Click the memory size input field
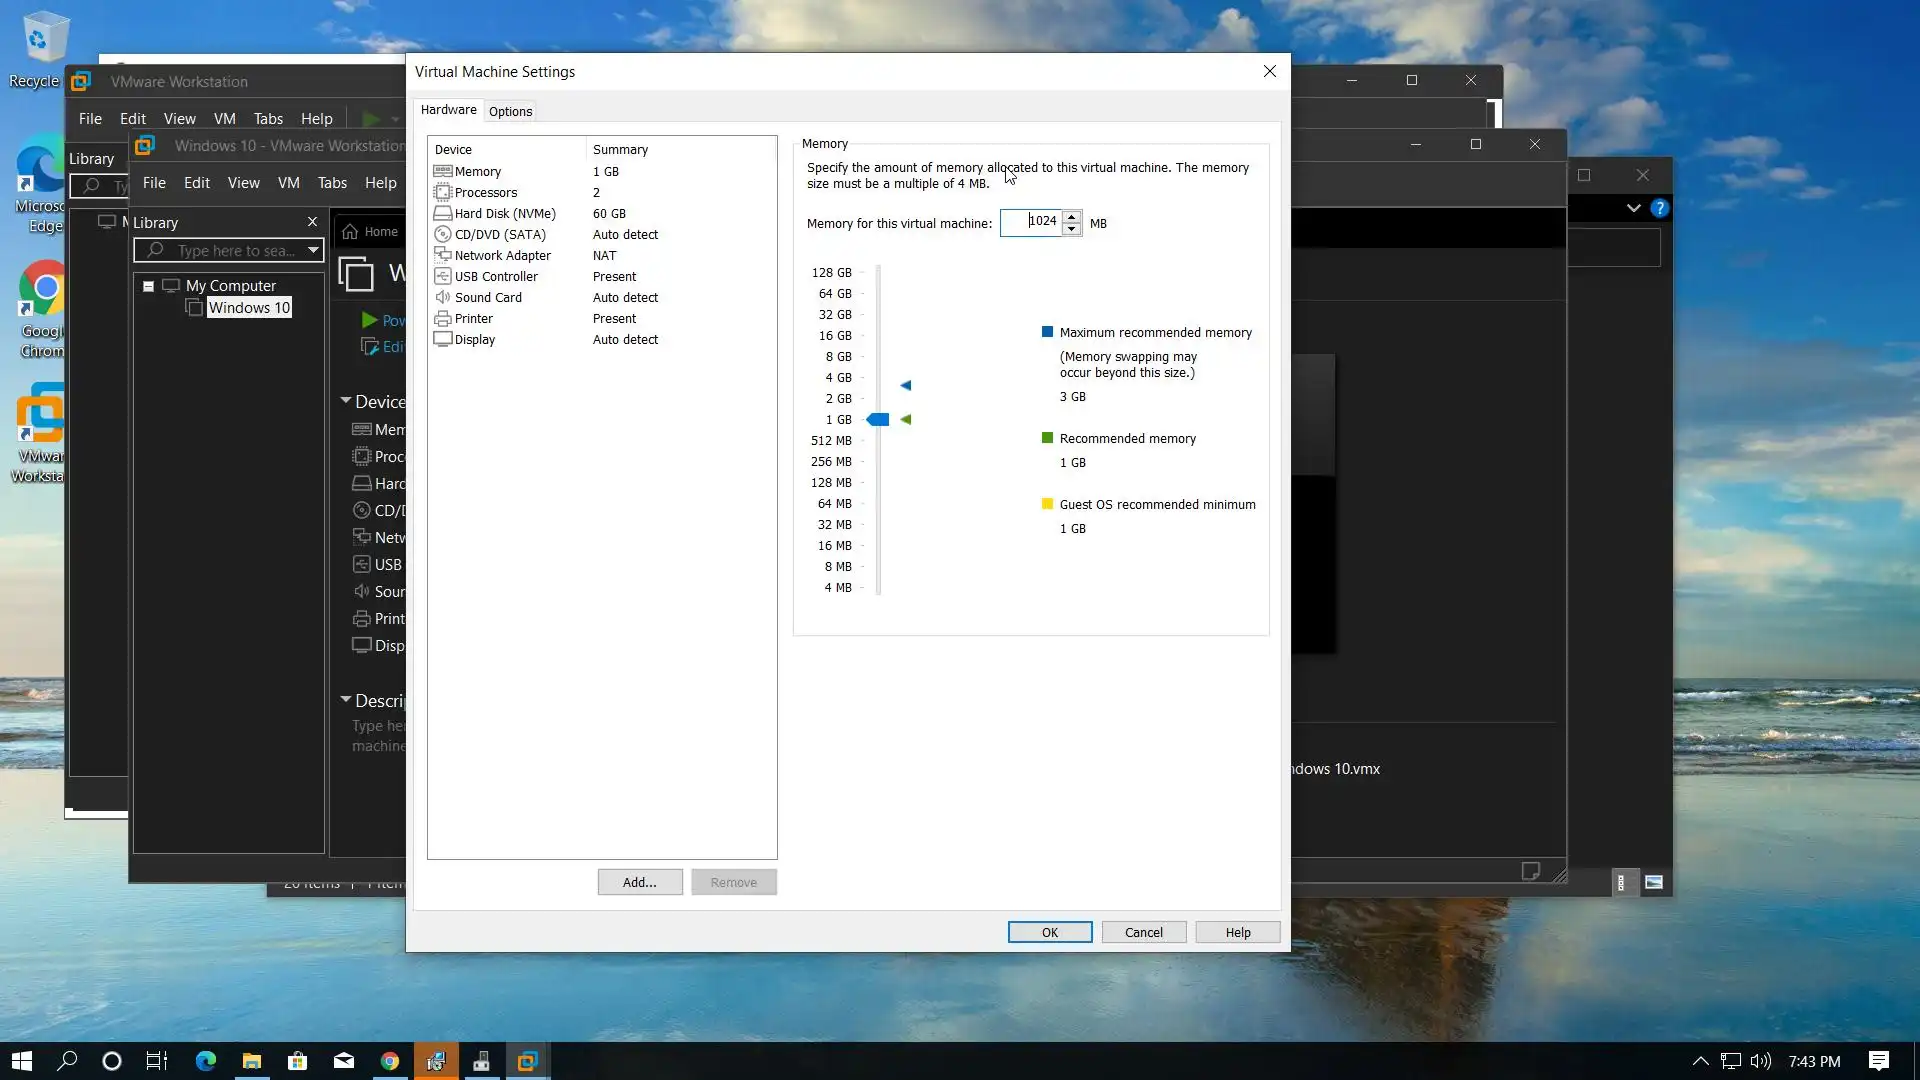 pos(1030,222)
